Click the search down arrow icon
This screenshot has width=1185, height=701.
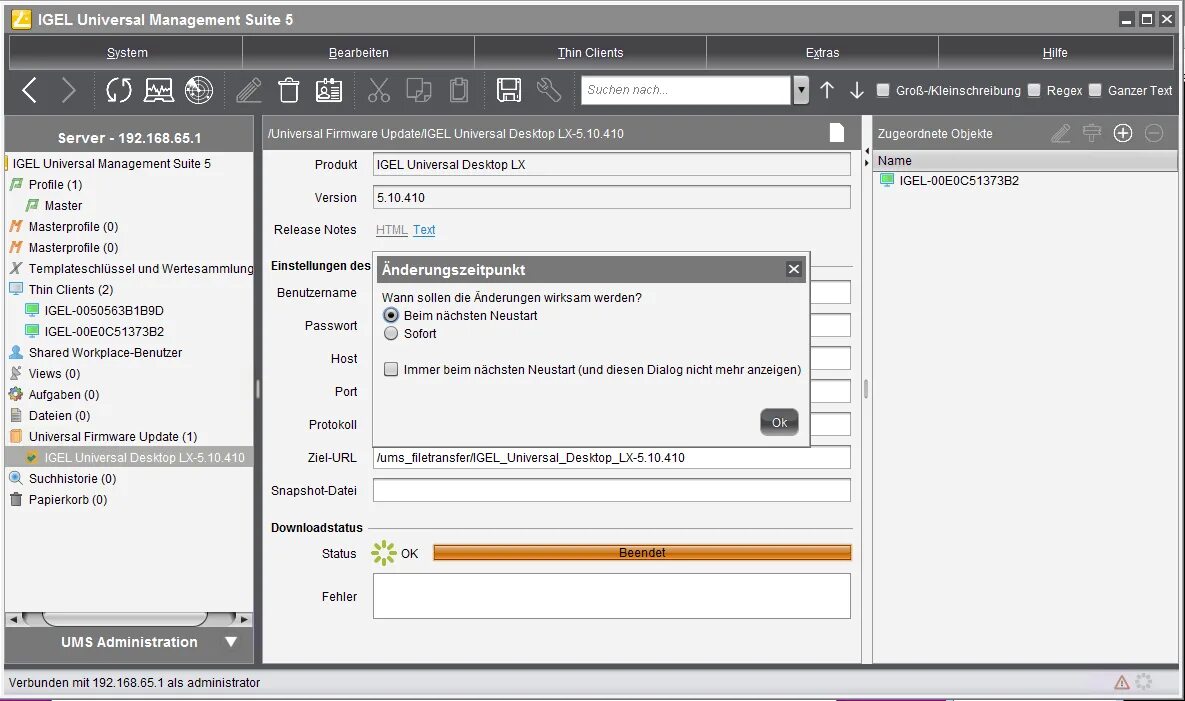pyautogui.click(x=856, y=90)
